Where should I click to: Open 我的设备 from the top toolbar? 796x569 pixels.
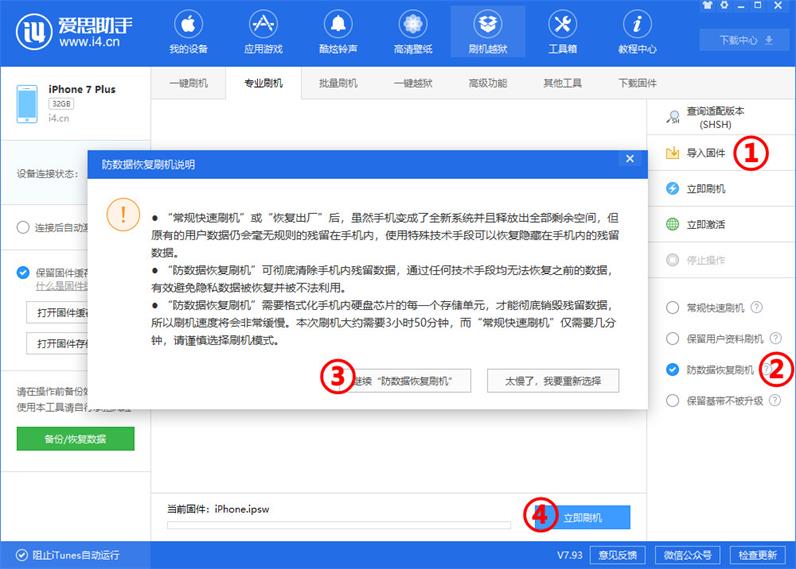pyautogui.click(x=188, y=32)
